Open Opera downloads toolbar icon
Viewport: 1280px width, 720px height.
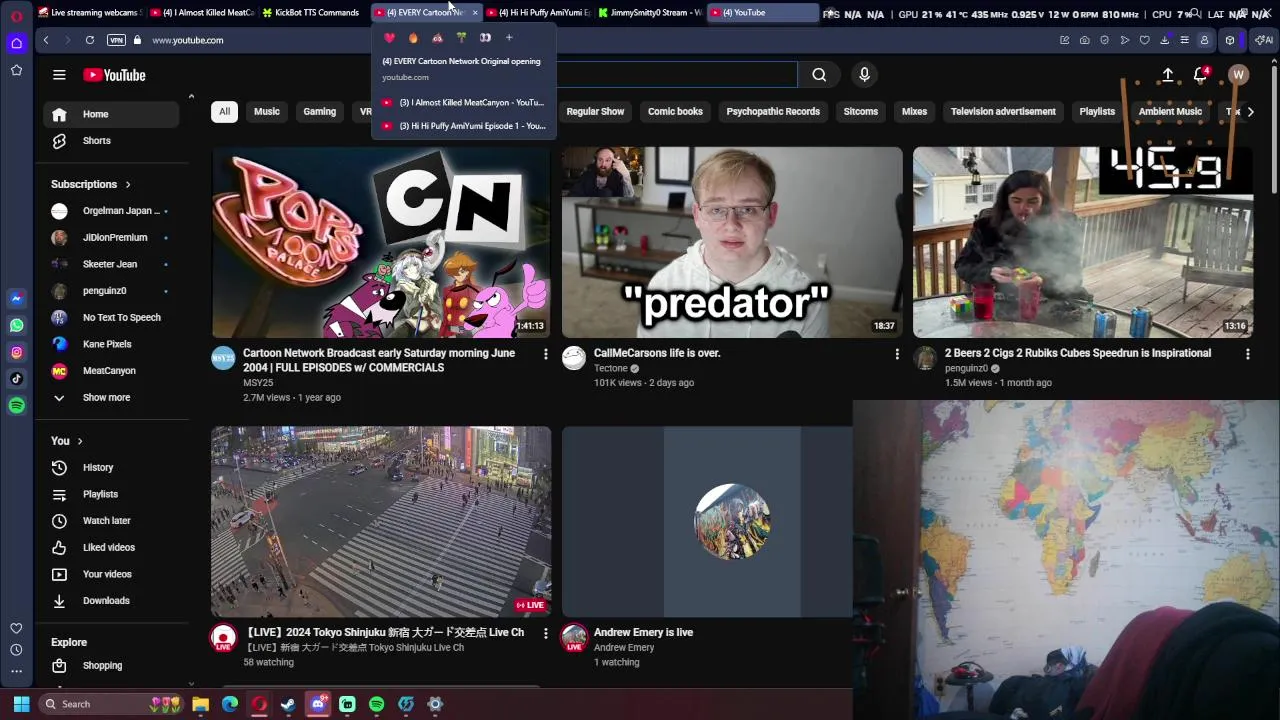(x=1165, y=40)
